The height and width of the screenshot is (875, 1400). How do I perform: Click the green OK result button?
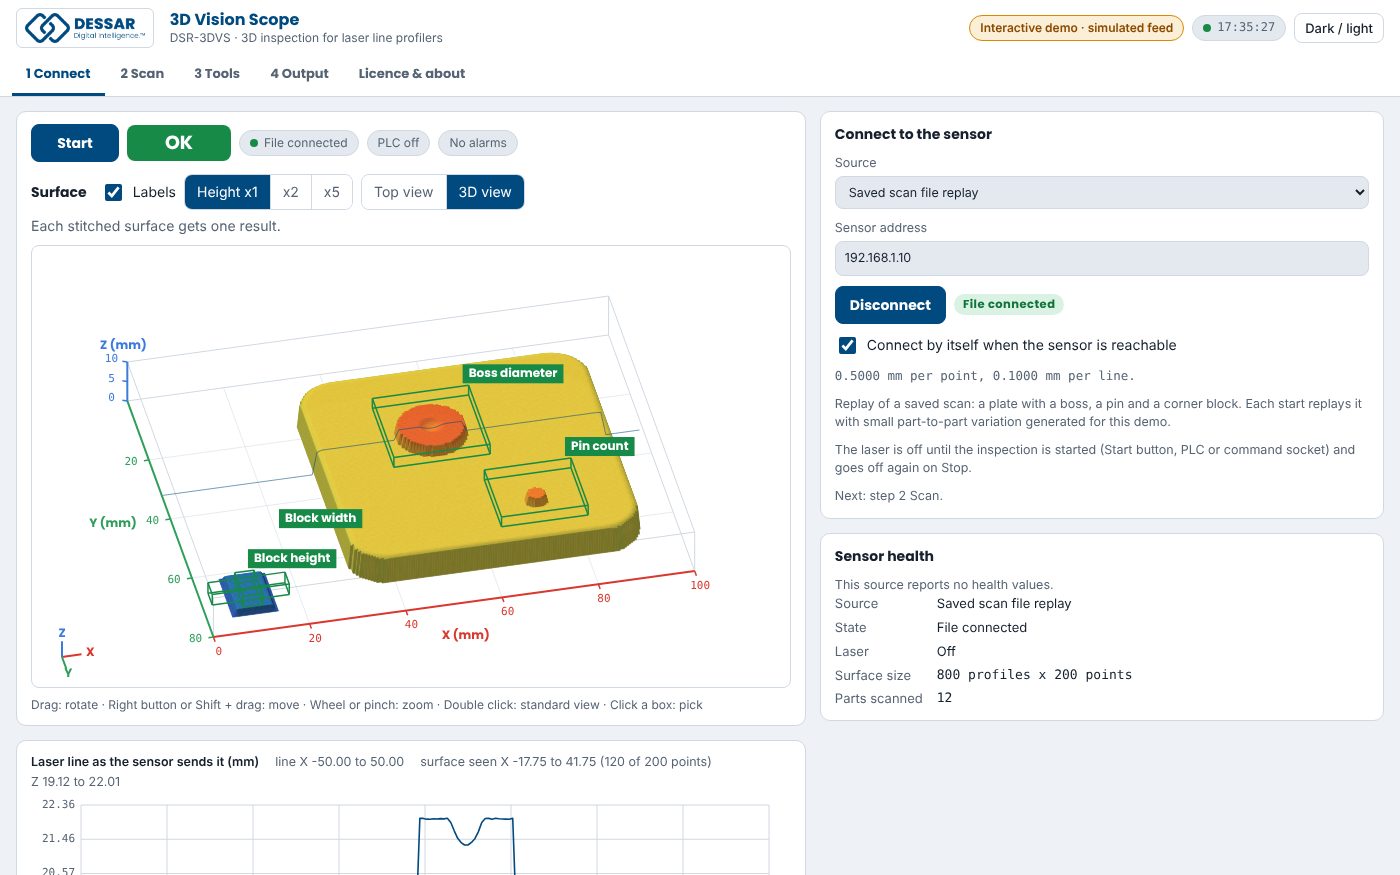click(x=179, y=143)
